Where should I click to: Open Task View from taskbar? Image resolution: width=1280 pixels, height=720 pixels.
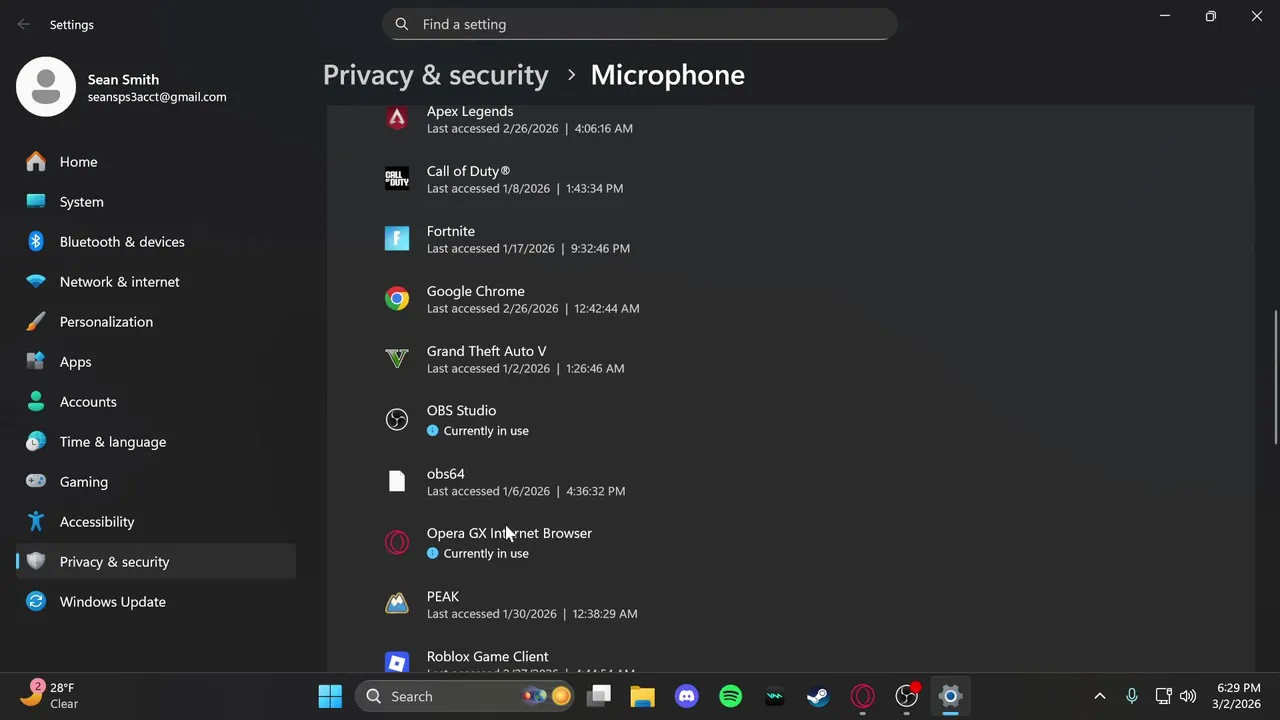[599, 696]
